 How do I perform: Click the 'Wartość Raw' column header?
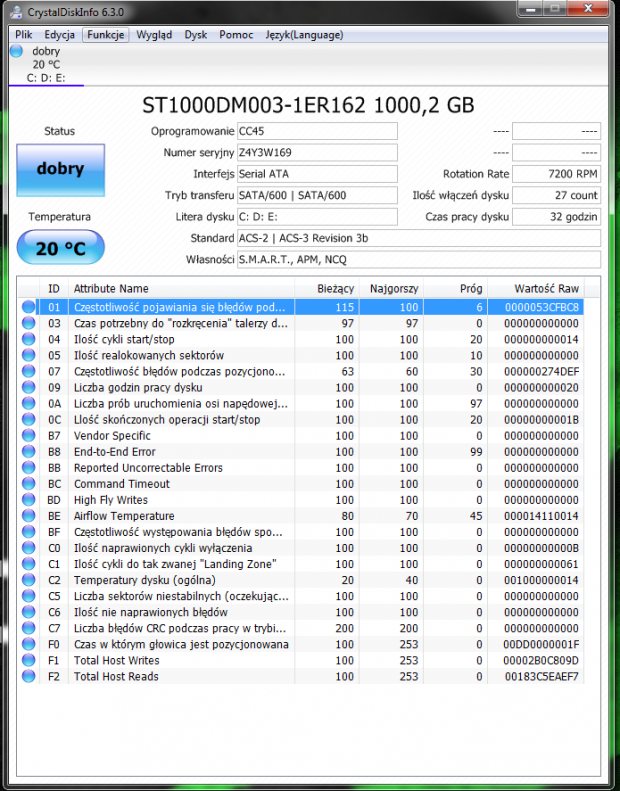(x=546, y=288)
